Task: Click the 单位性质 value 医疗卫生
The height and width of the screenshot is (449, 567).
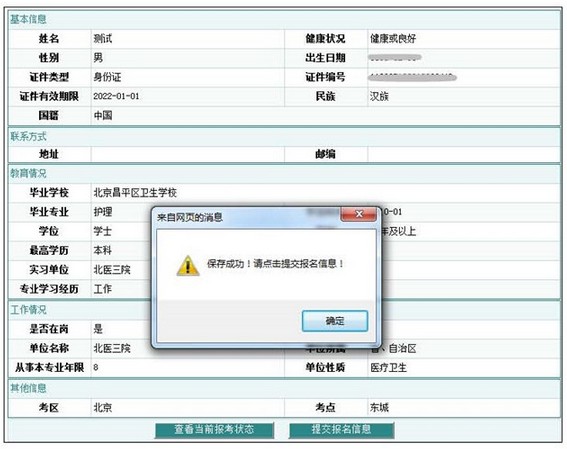Action: (x=388, y=368)
